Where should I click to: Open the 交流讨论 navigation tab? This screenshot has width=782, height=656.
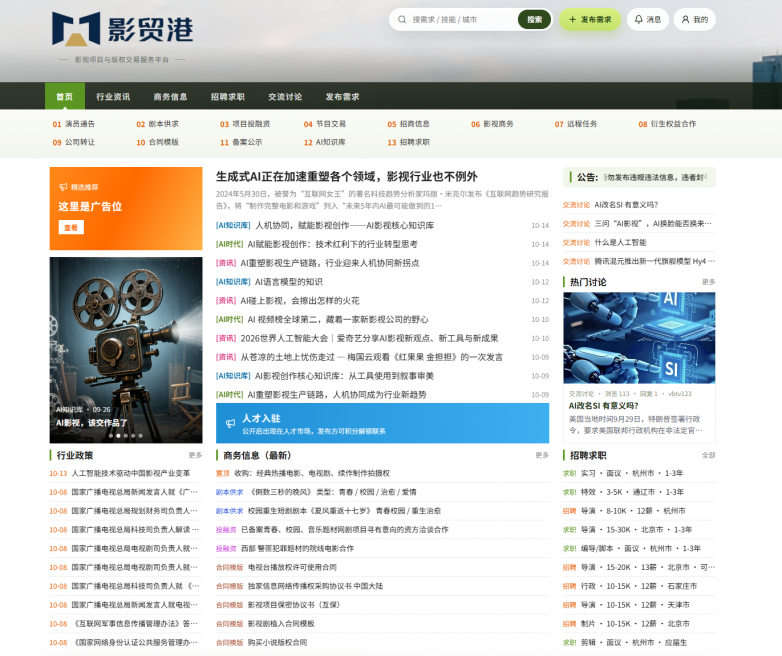point(285,96)
